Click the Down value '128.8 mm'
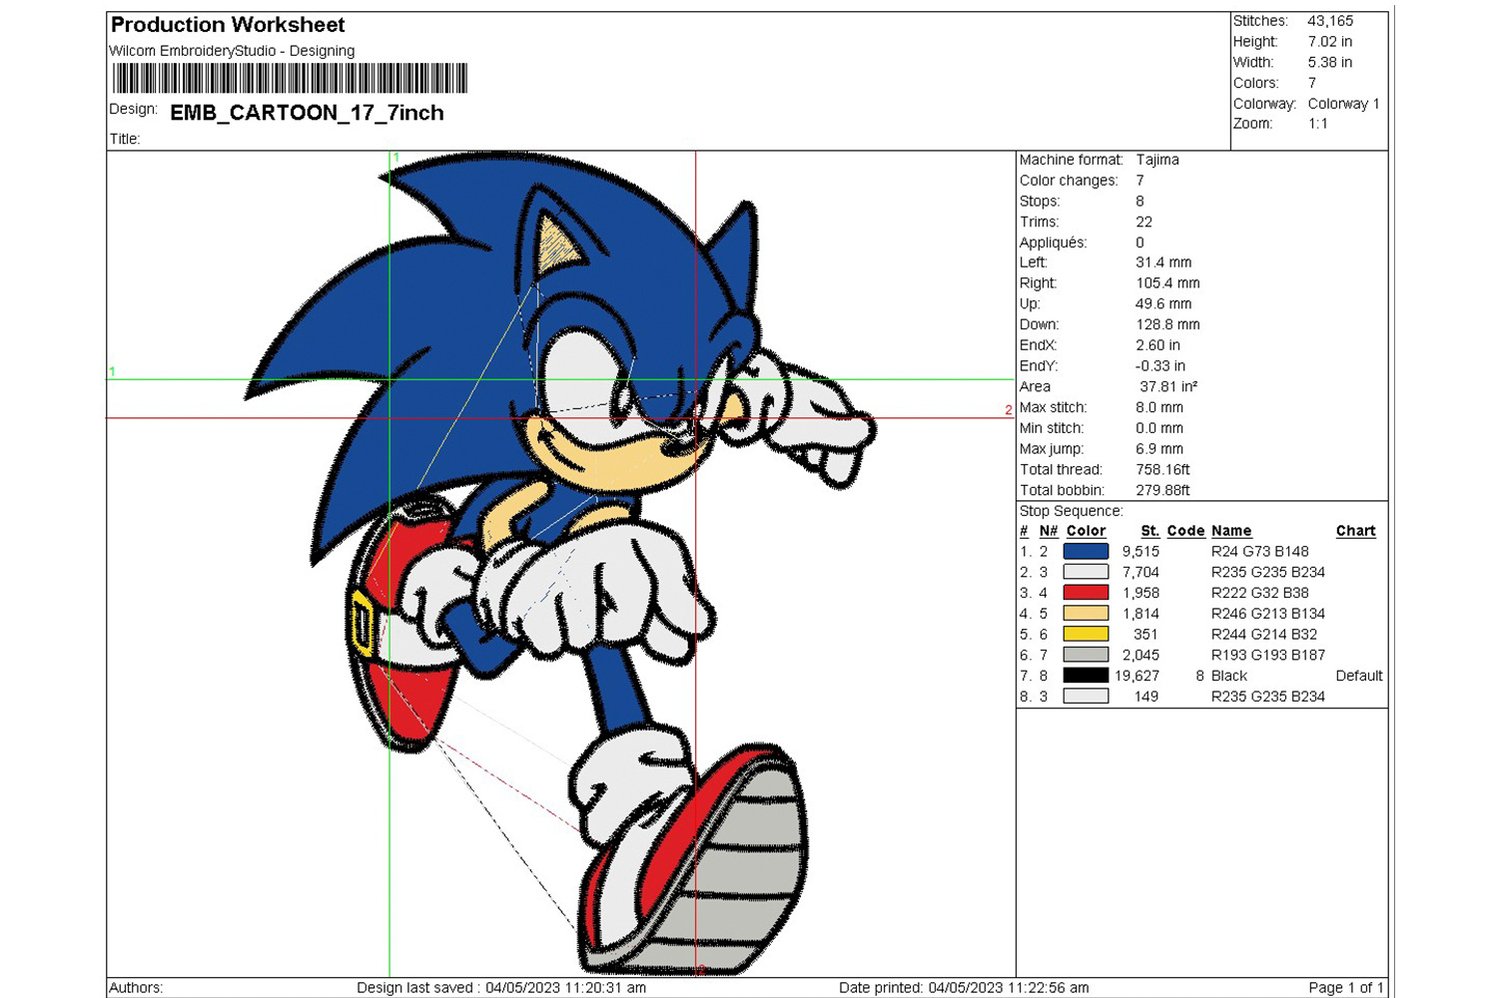The height and width of the screenshot is (998, 1500). 1168,325
